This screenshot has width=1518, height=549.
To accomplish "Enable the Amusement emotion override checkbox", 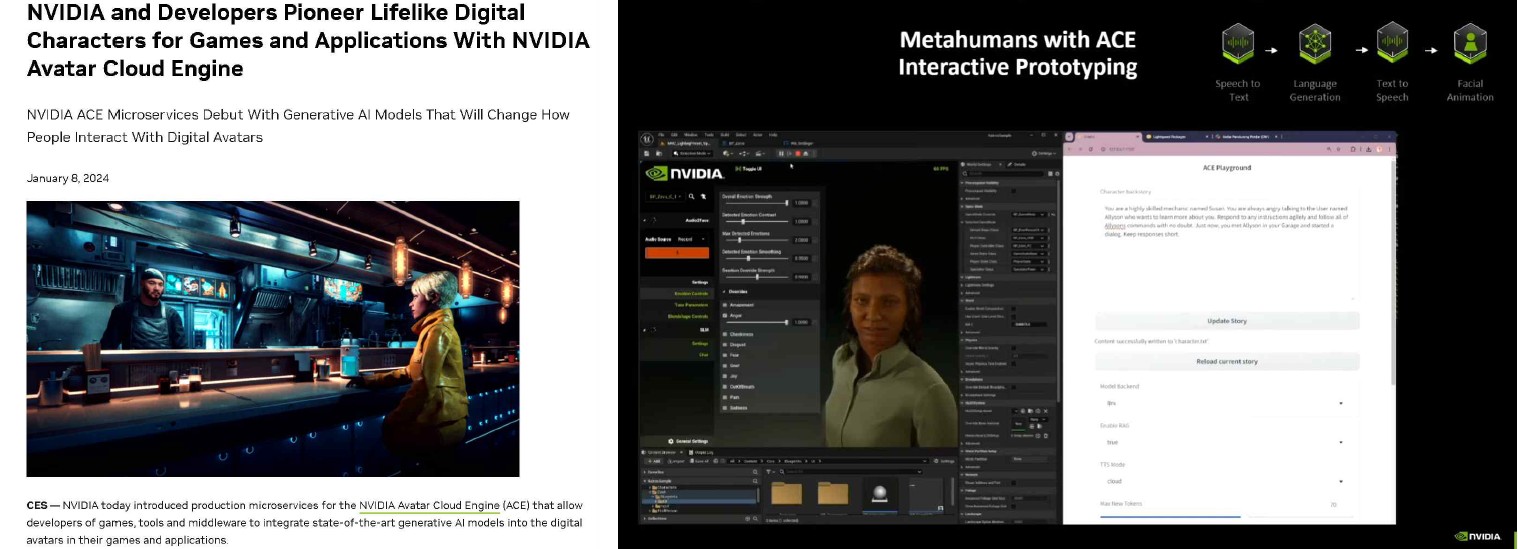I will tap(725, 305).
